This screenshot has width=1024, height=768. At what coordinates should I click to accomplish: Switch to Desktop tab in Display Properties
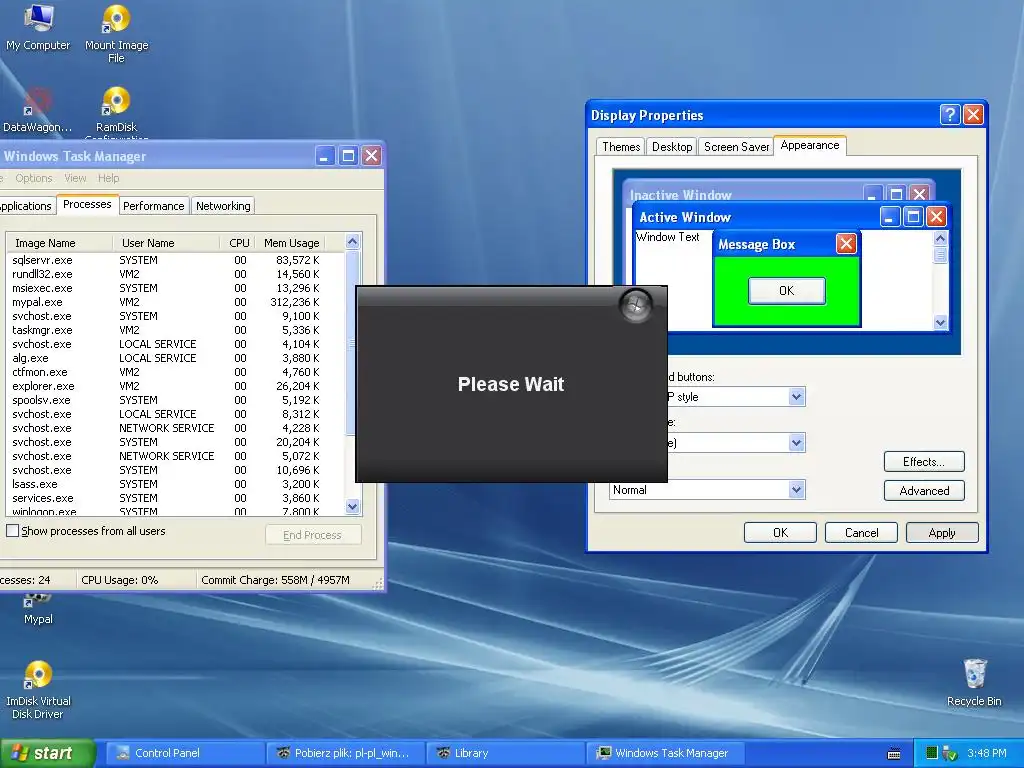pos(672,147)
